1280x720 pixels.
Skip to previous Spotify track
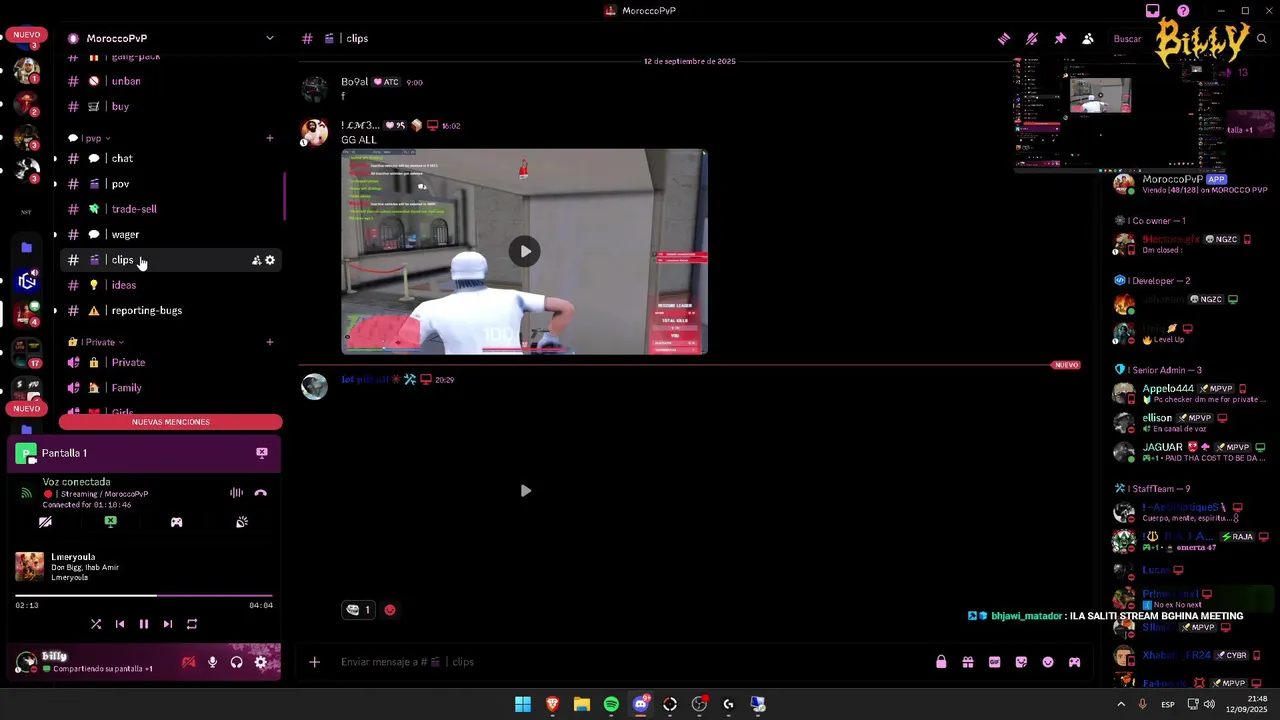point(120,624)
